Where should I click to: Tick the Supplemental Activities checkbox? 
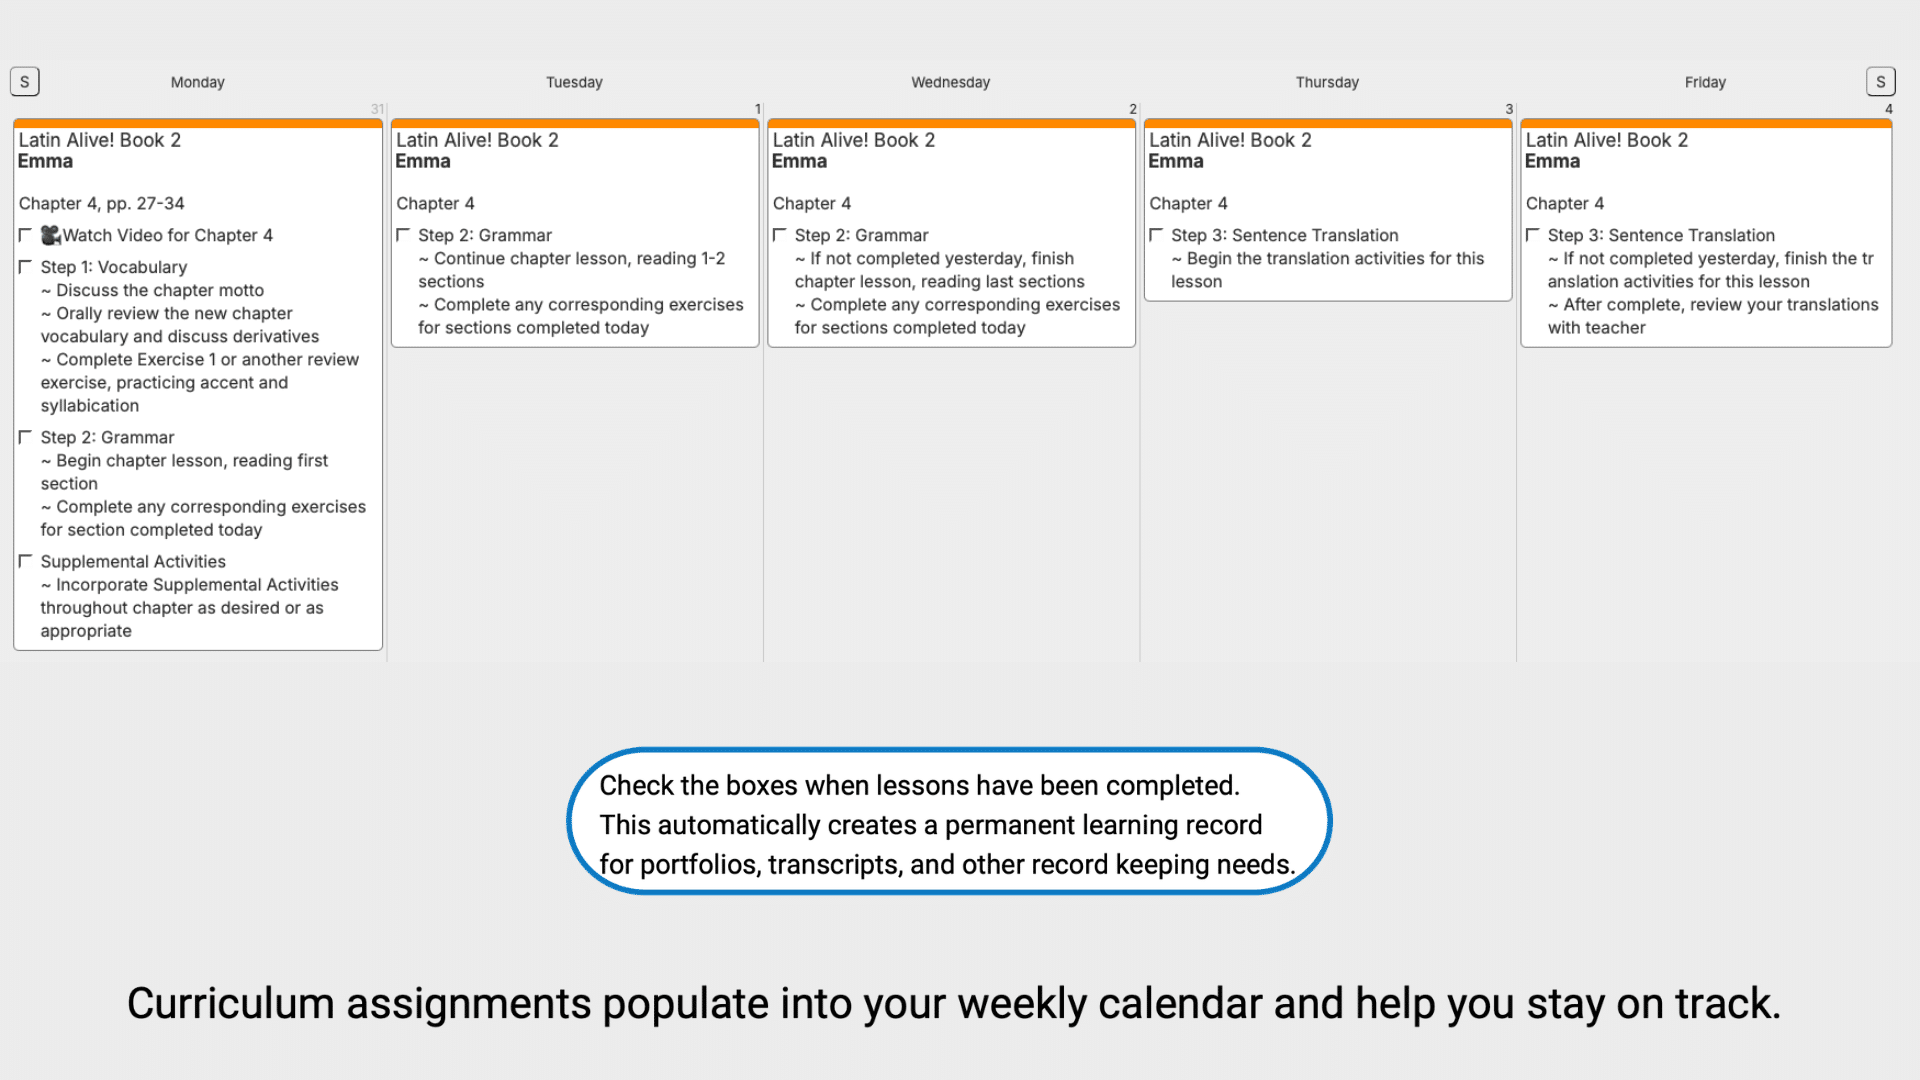[x=26, y=561]
